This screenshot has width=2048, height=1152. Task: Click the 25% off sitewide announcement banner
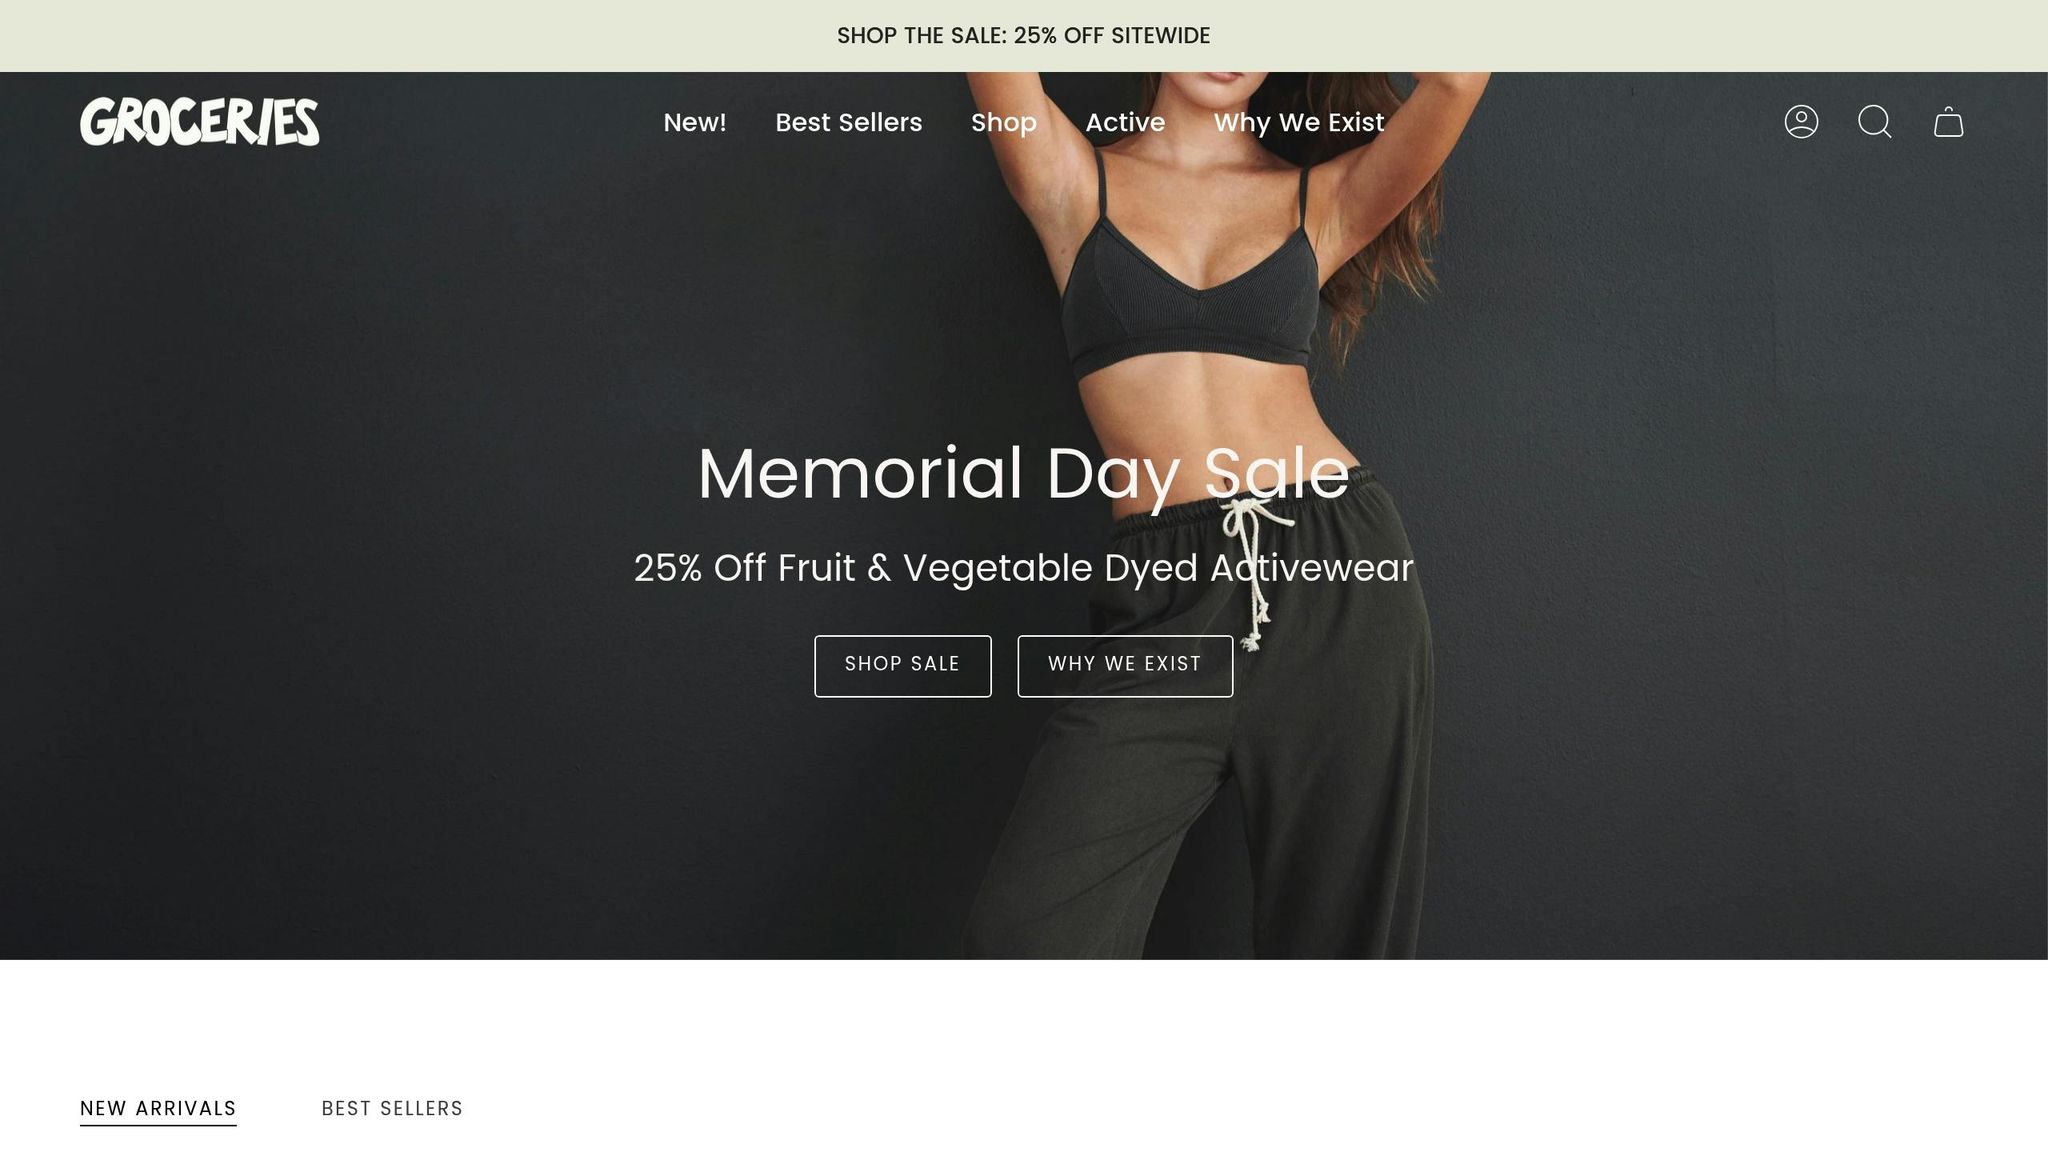pos(1024,36)
